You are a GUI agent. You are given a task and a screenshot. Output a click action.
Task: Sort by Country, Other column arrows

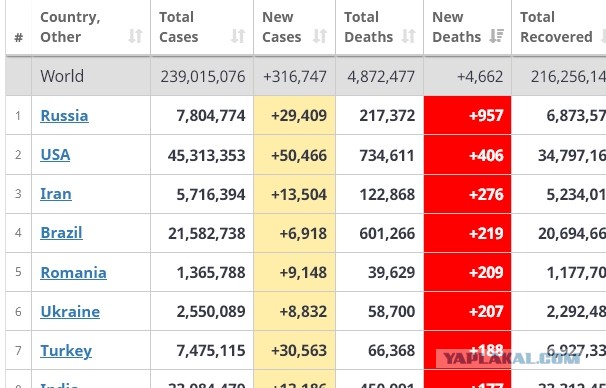pos(135,36)
